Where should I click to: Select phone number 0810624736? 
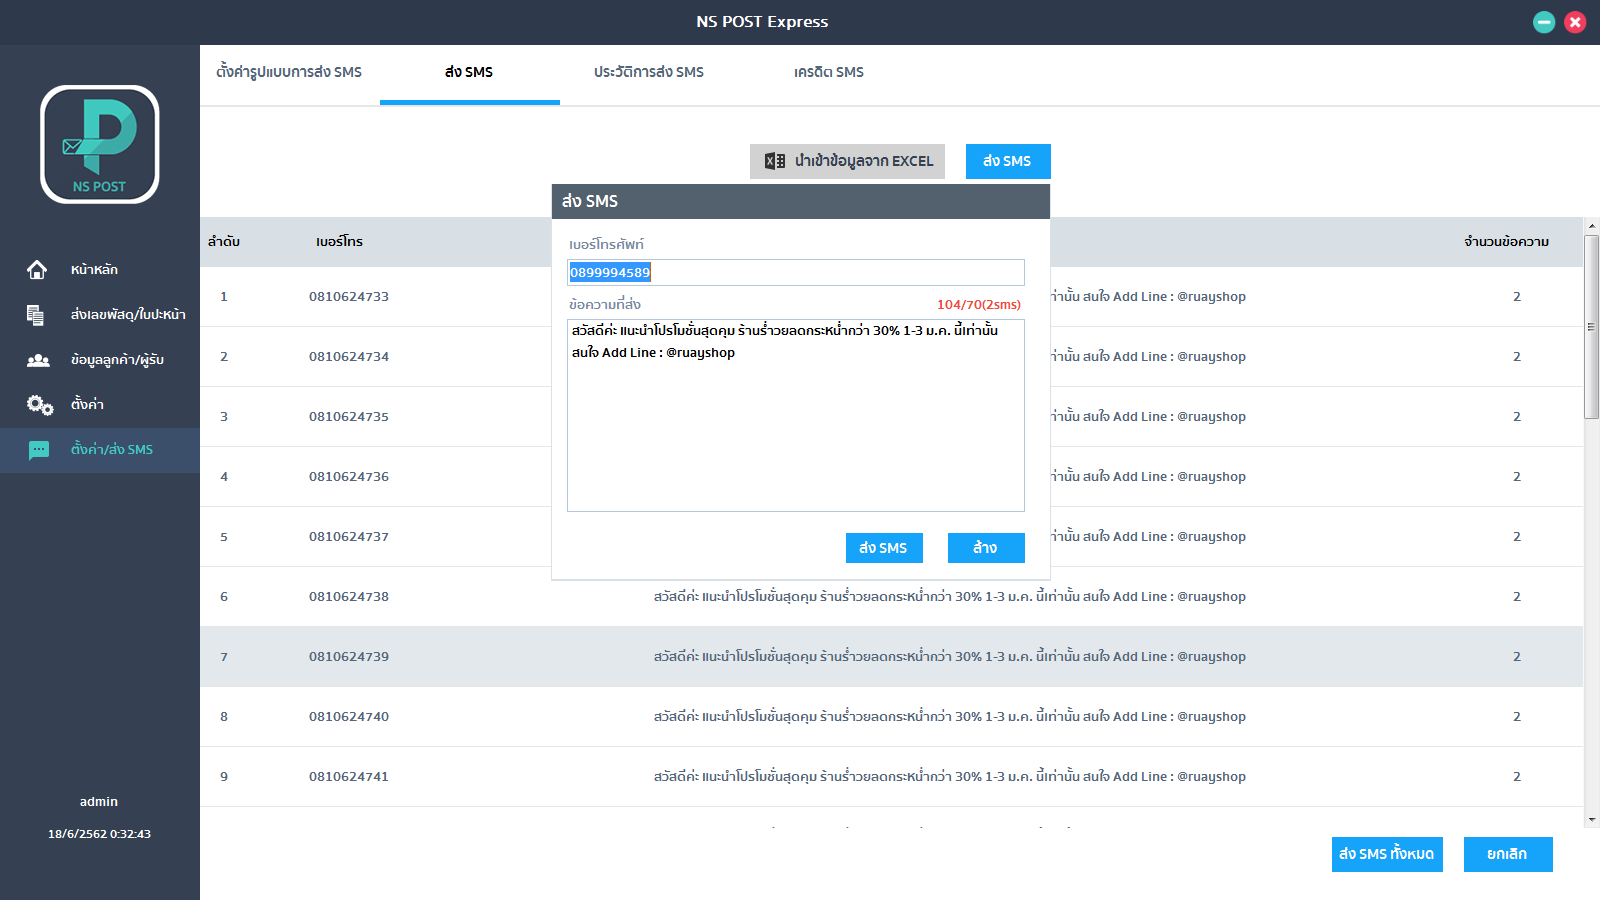click(349, 476)
